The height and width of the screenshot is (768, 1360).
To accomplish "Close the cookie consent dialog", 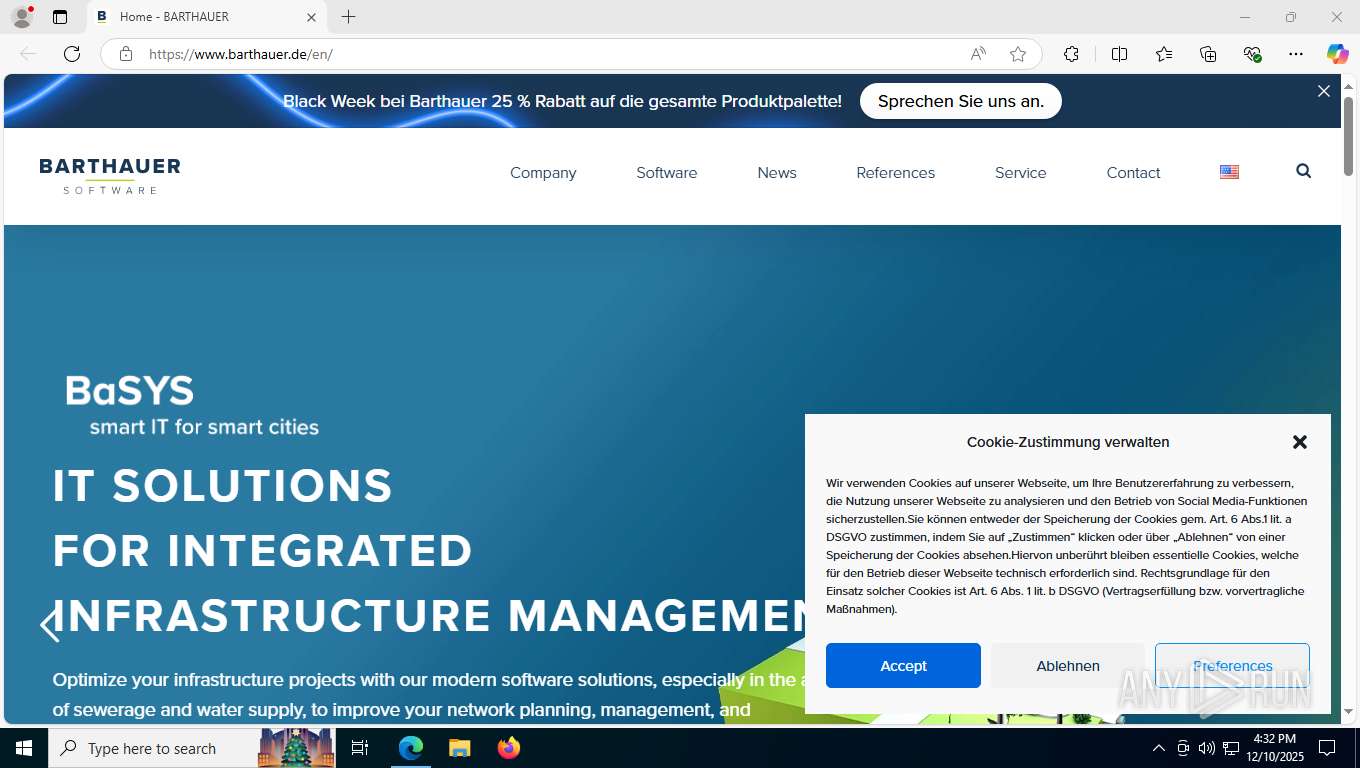I will coord(1300,442).
